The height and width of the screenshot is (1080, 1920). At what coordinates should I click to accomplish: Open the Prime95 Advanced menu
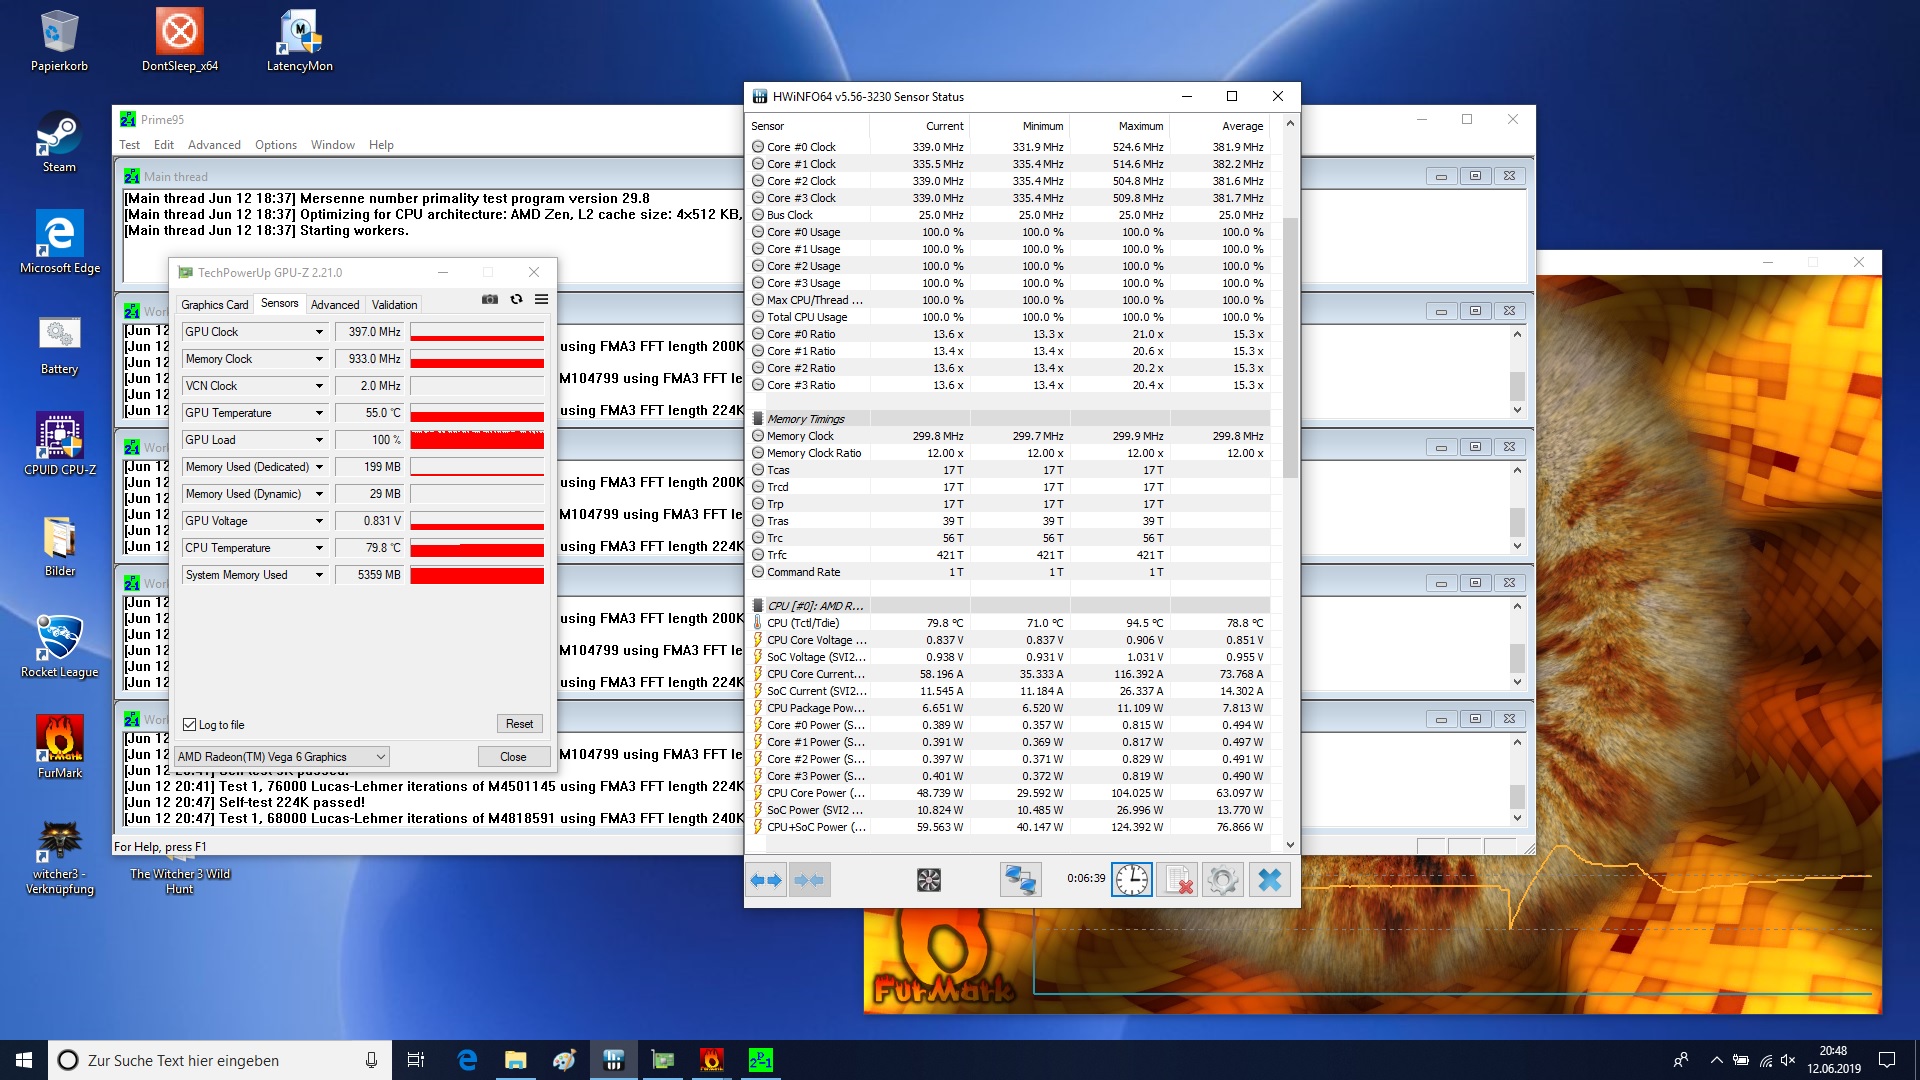coord(214,145)
